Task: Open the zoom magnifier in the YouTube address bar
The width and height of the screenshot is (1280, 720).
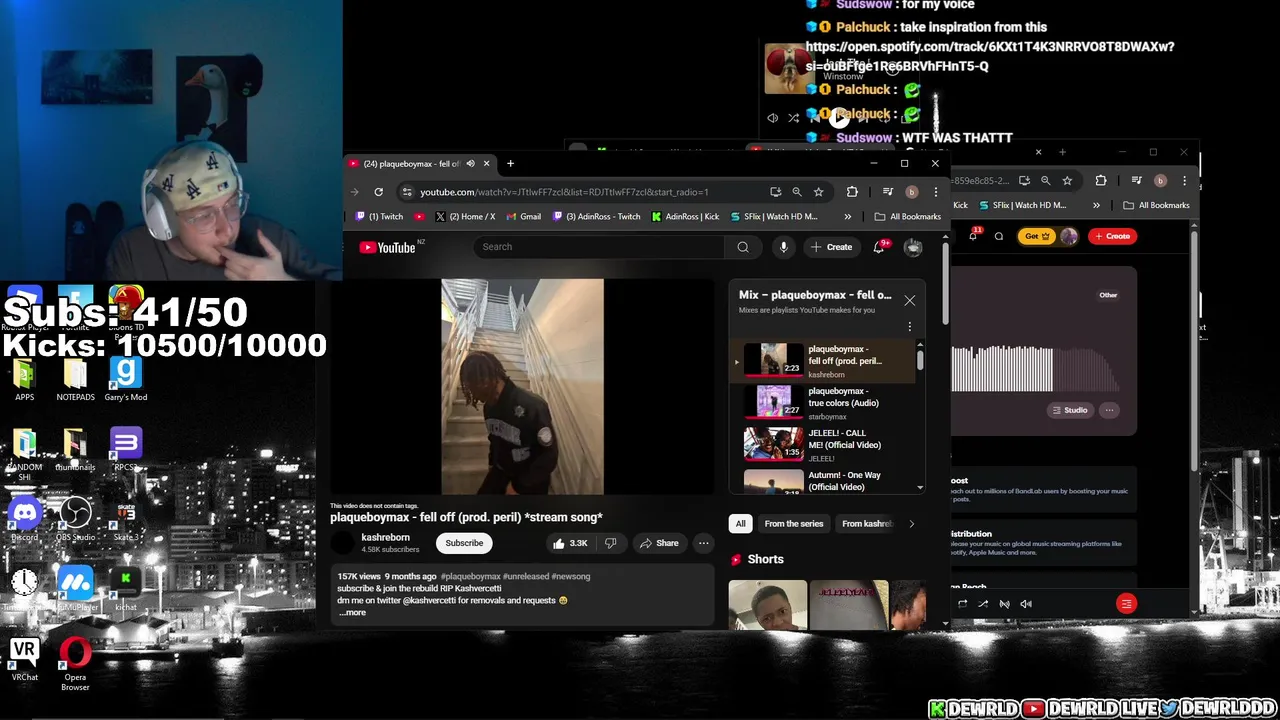Action: coord(797,192)
